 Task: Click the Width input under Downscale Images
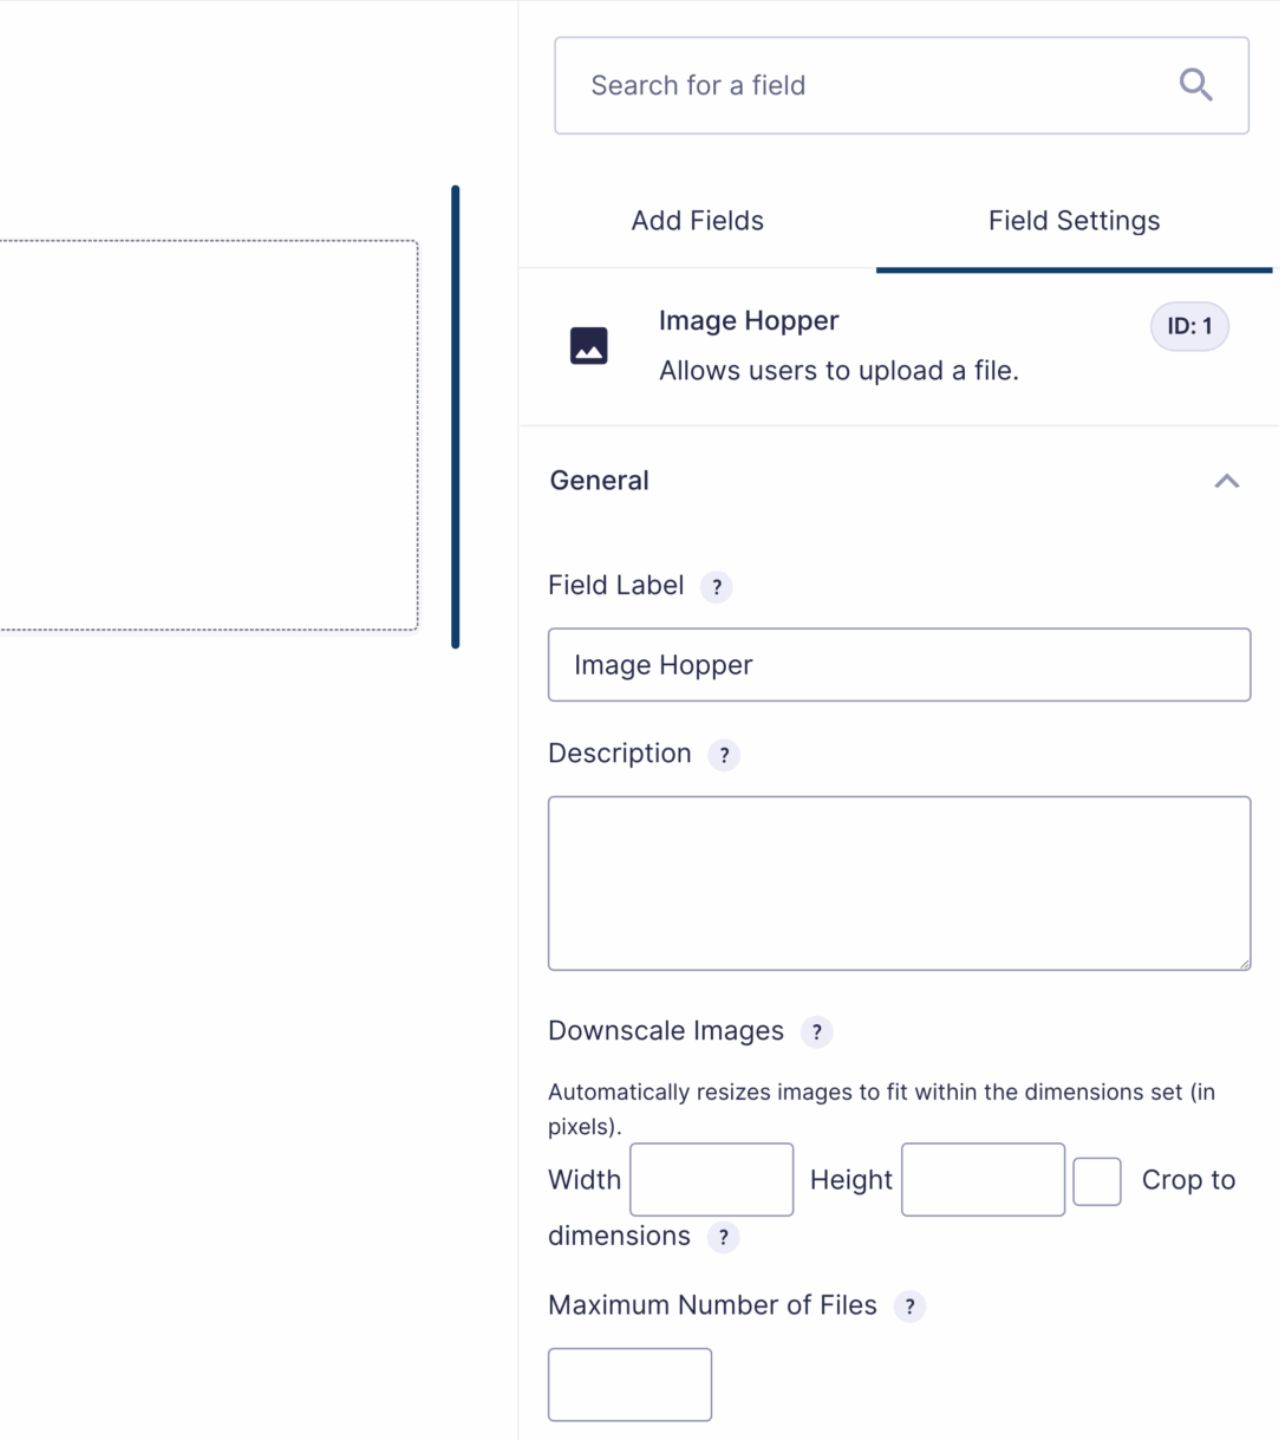click(x=710, y=1181)
